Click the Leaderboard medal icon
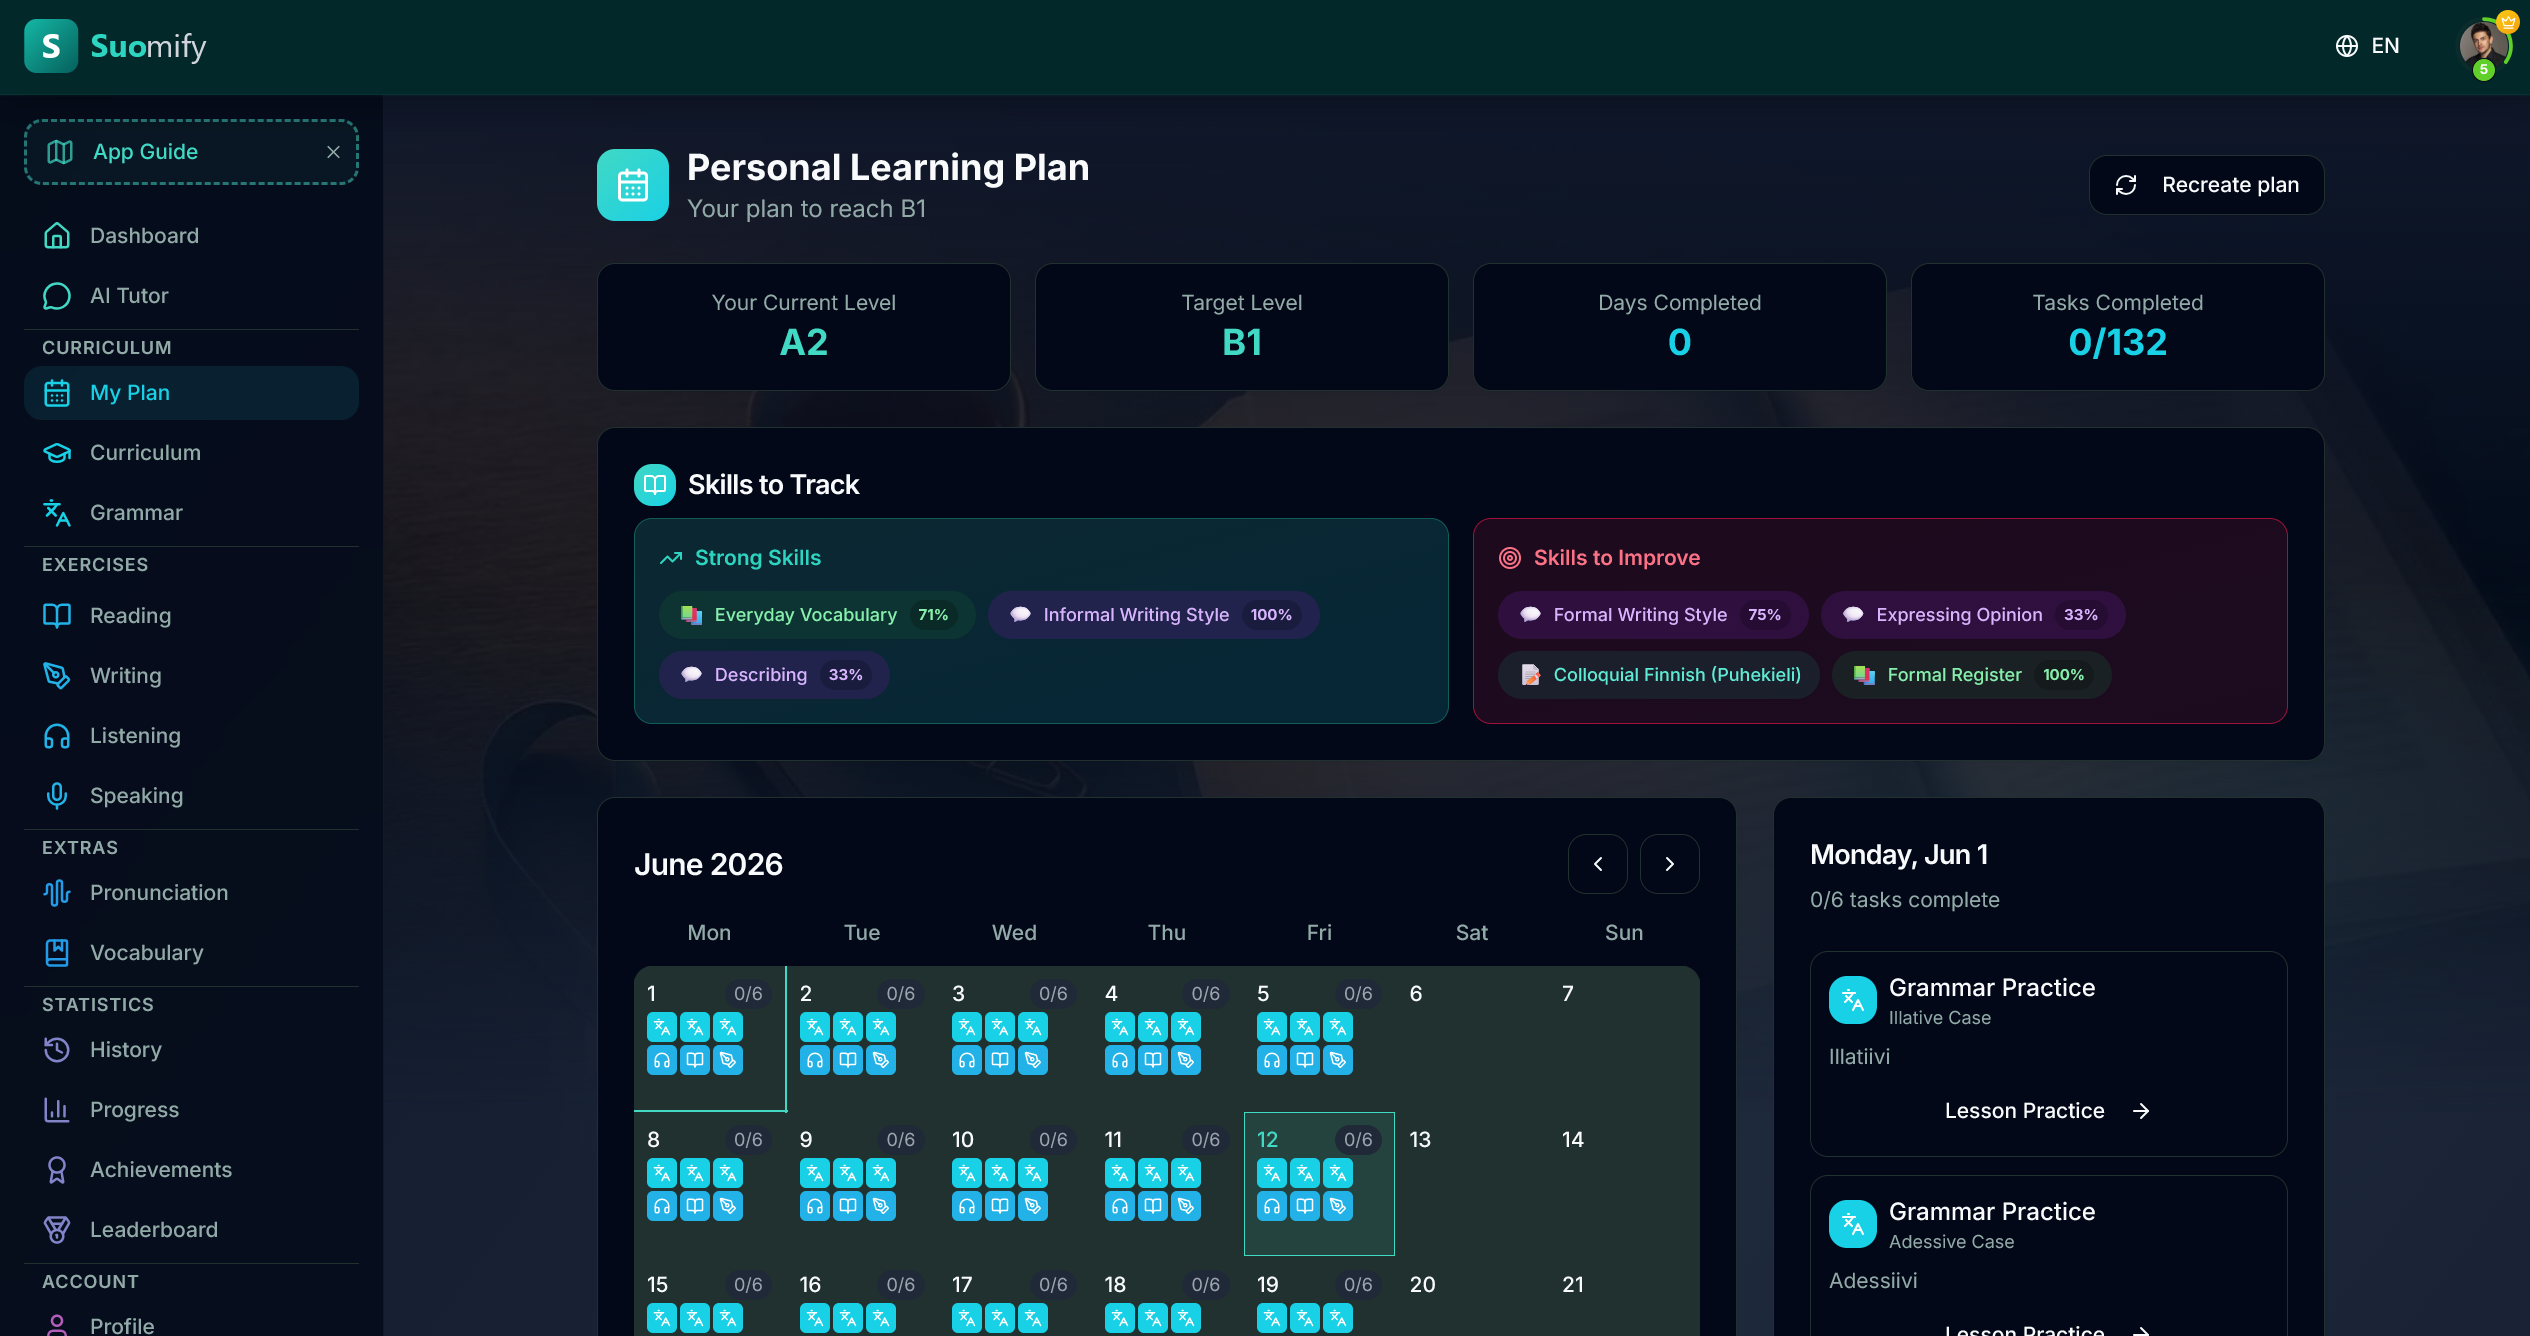 pos(57,1230)
